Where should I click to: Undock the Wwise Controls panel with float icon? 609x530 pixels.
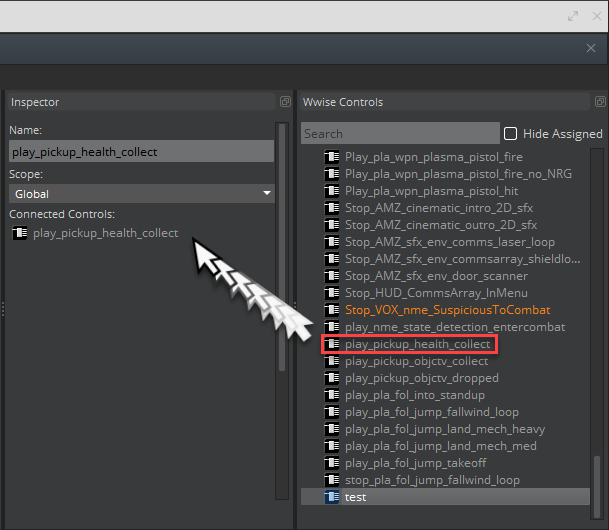point(600,102)
